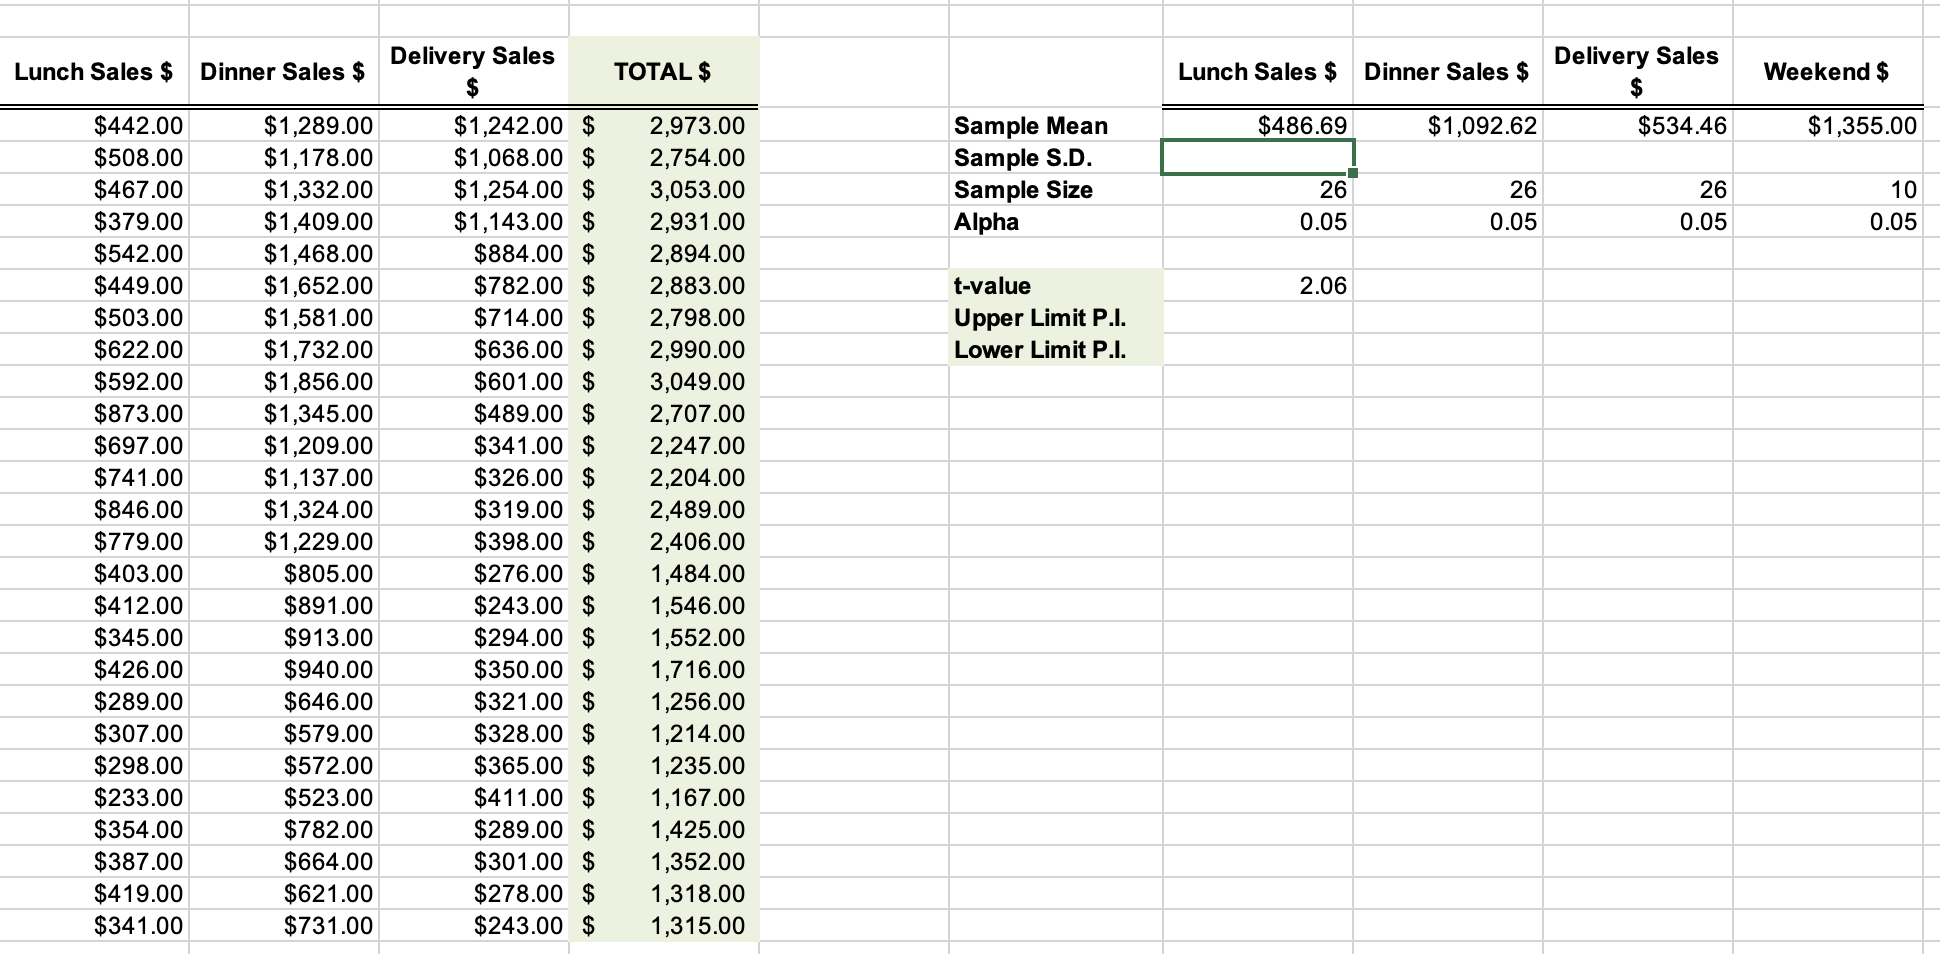Click the Weekend $ header cell
This screenshot has height=954, width=1940.
pyautogui.click(x=1827, y=71)
